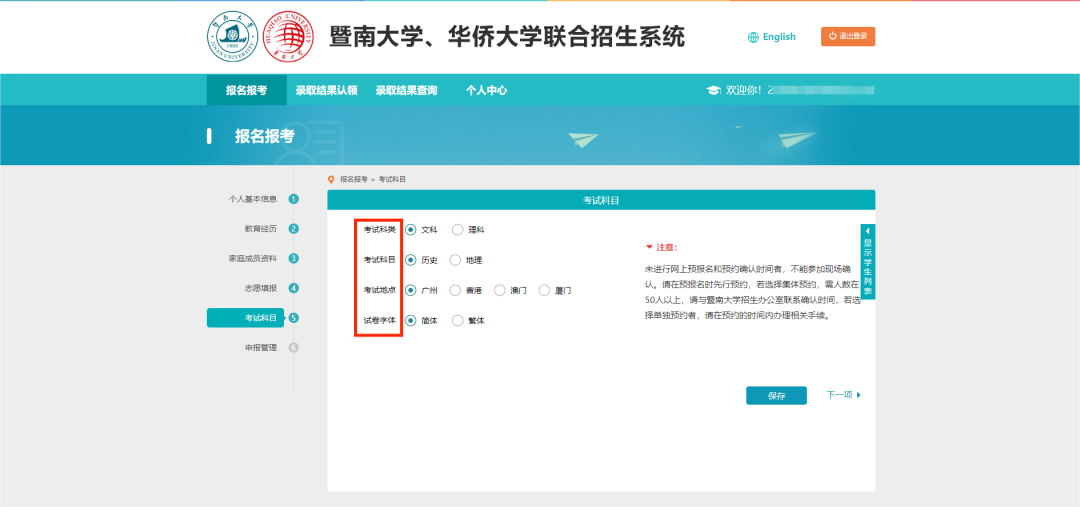Click step number 1 circle

(294, 199)
